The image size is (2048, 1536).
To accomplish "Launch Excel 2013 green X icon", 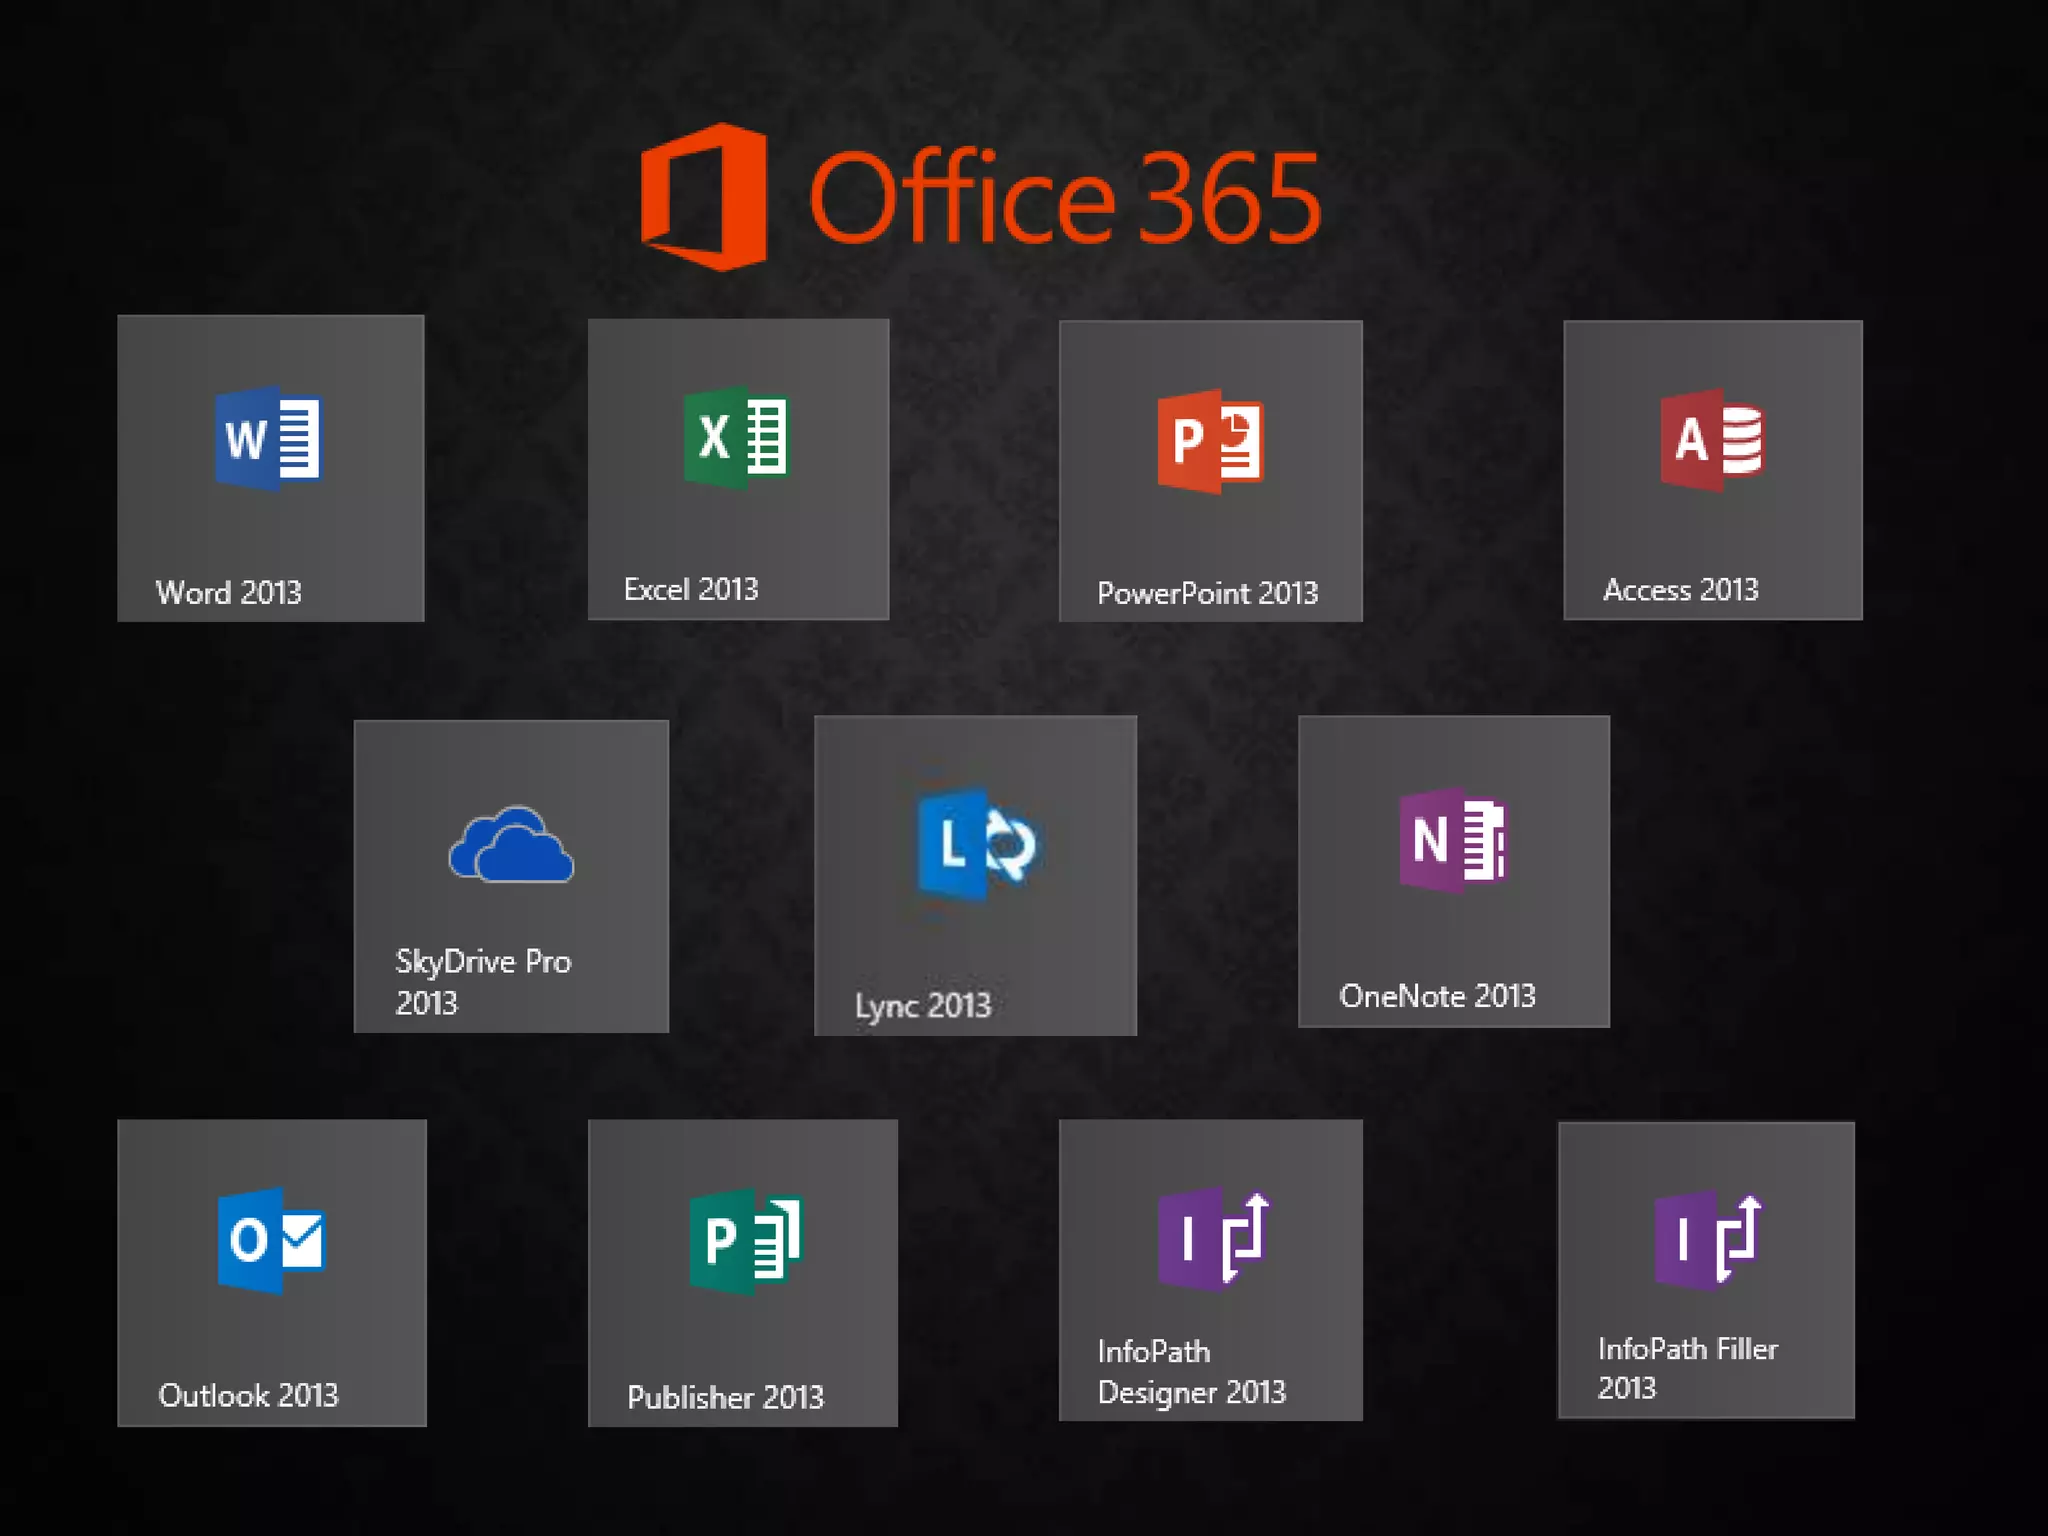I will (x=736, y=437).
